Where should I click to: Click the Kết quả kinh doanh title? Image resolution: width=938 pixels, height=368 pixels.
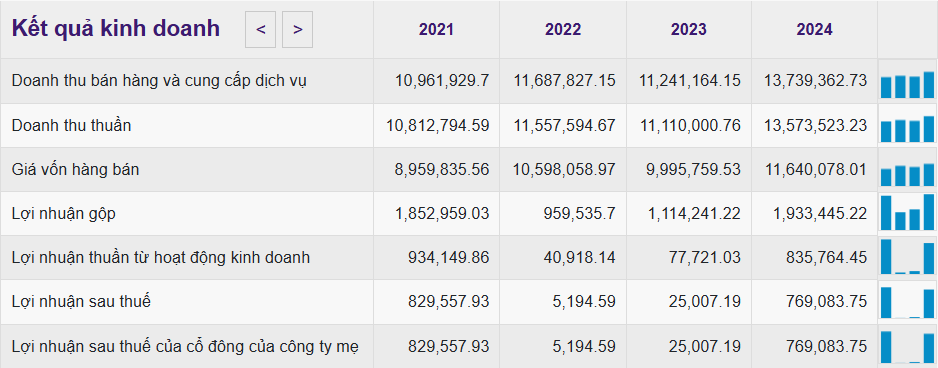point(115,29)
